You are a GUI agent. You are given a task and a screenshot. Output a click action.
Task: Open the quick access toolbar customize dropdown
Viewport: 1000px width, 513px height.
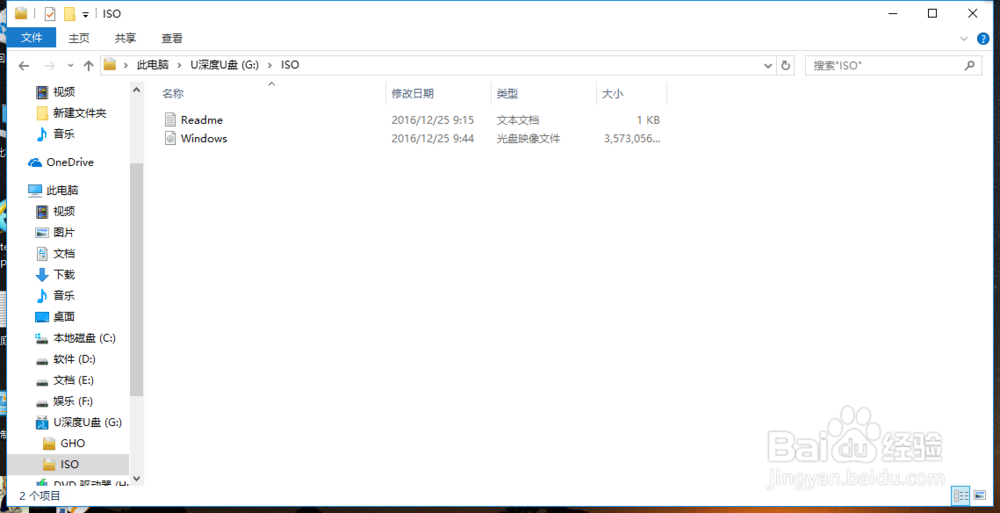click(x=85, y=14)
